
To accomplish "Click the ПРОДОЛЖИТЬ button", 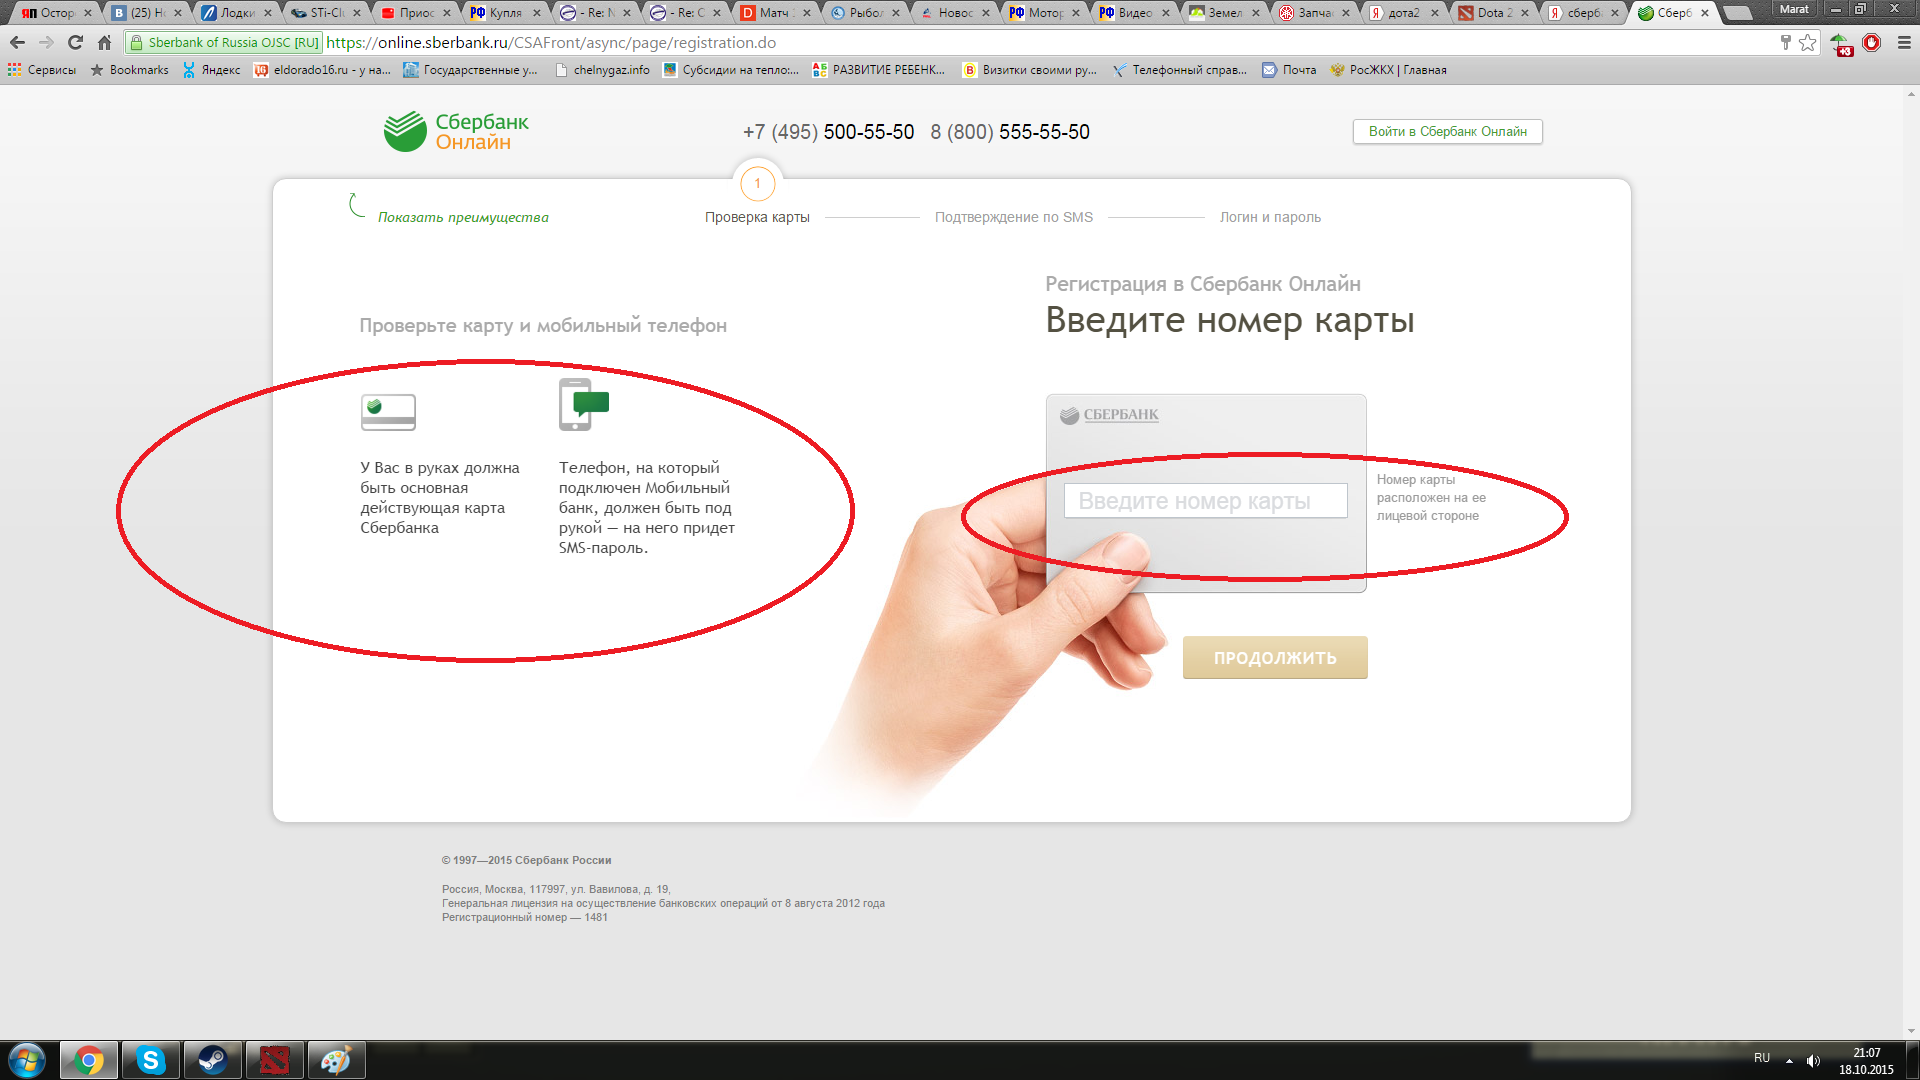I will point(1275,658).
